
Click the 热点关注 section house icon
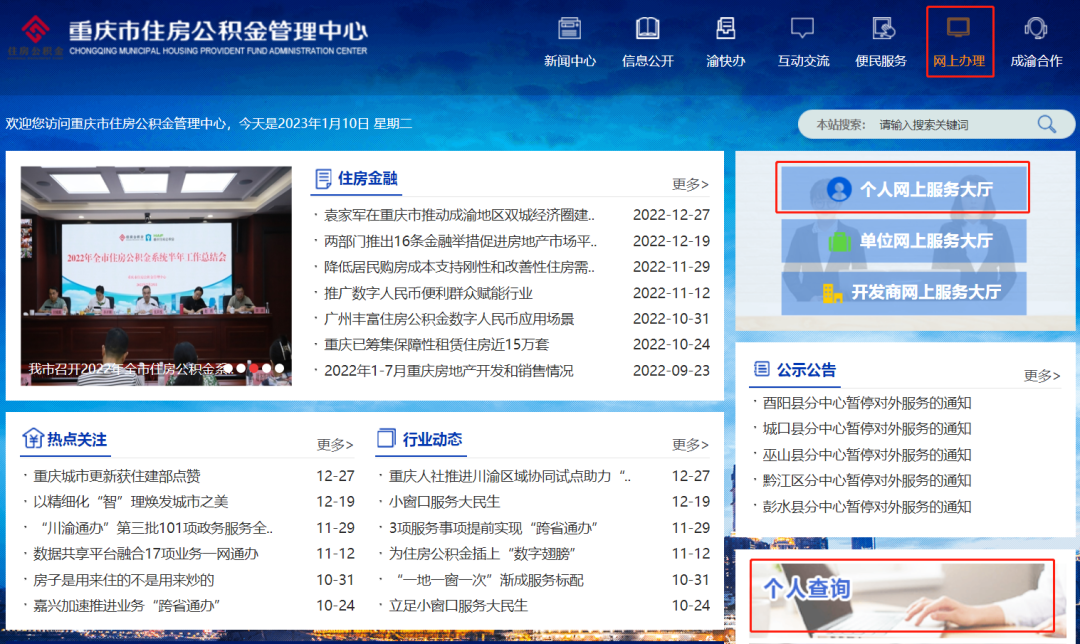[32, 438]
